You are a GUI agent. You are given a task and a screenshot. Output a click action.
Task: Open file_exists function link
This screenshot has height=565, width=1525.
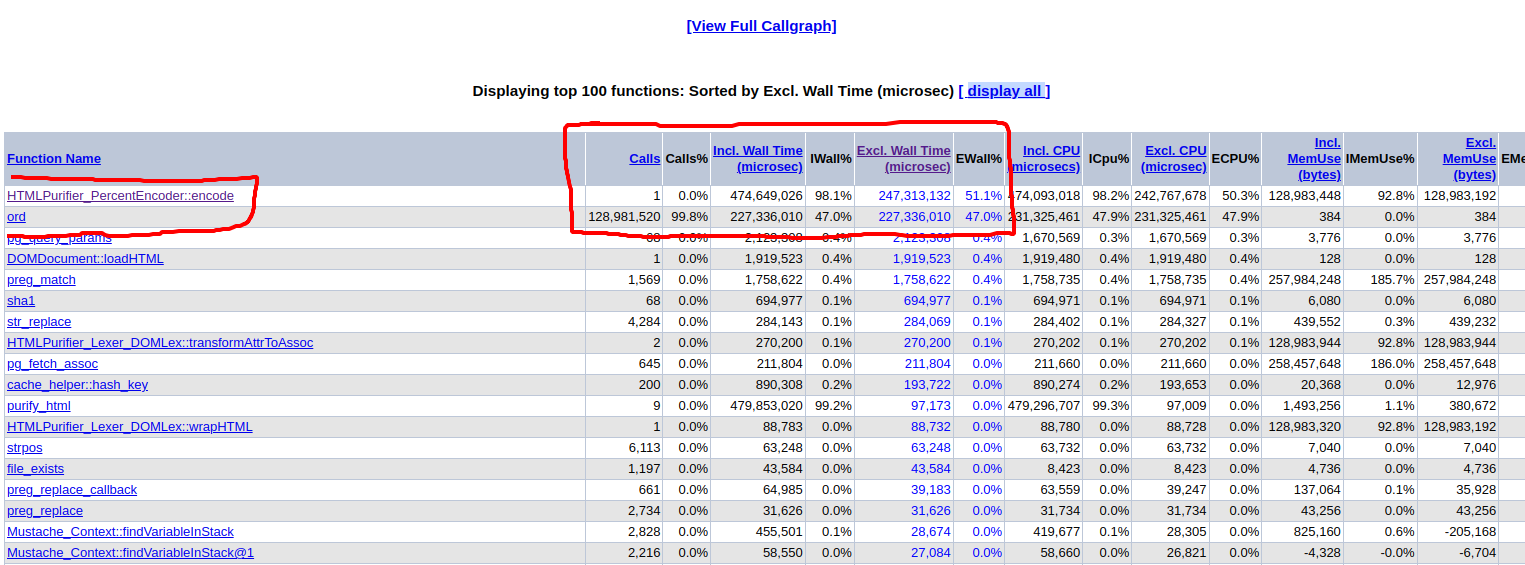35,469
